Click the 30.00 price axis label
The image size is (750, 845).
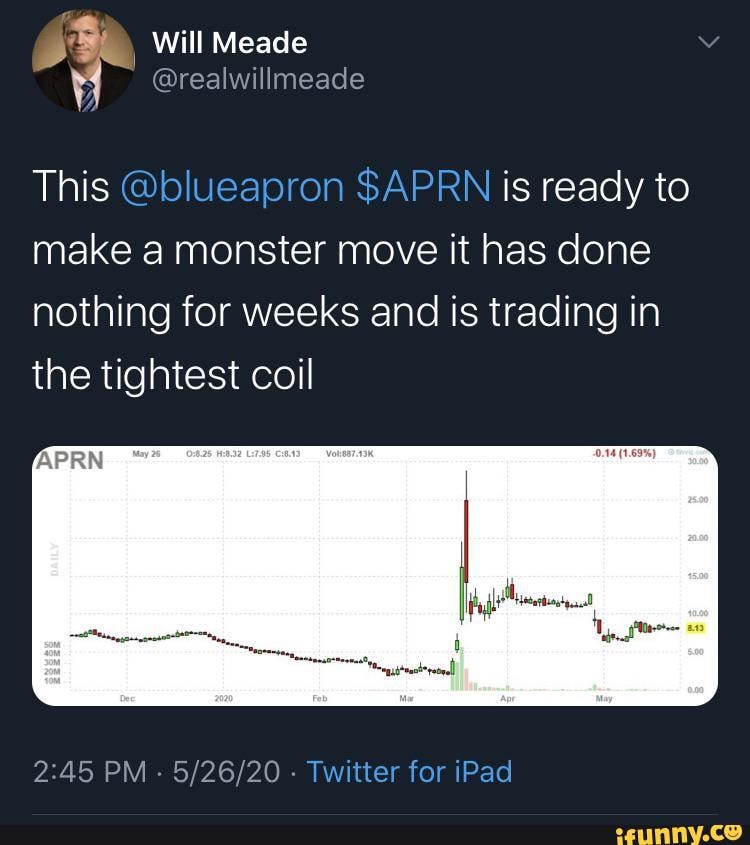click(696, 462)
